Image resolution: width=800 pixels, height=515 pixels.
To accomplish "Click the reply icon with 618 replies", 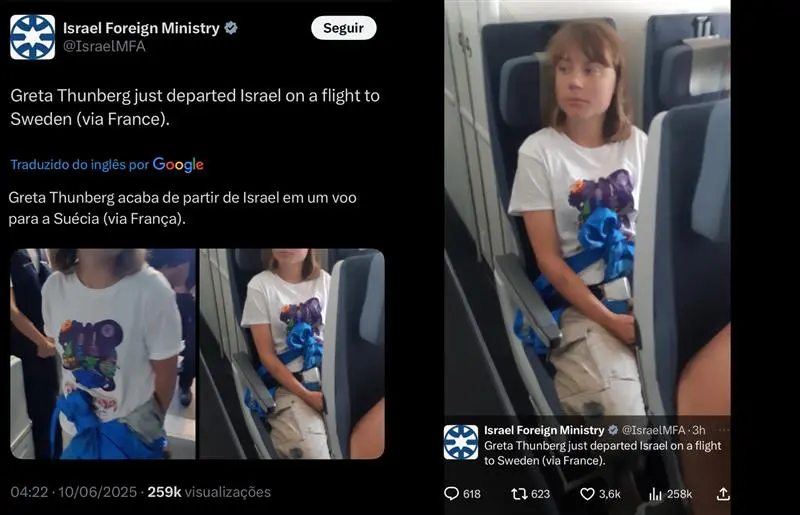I will (x=452, y=493).
